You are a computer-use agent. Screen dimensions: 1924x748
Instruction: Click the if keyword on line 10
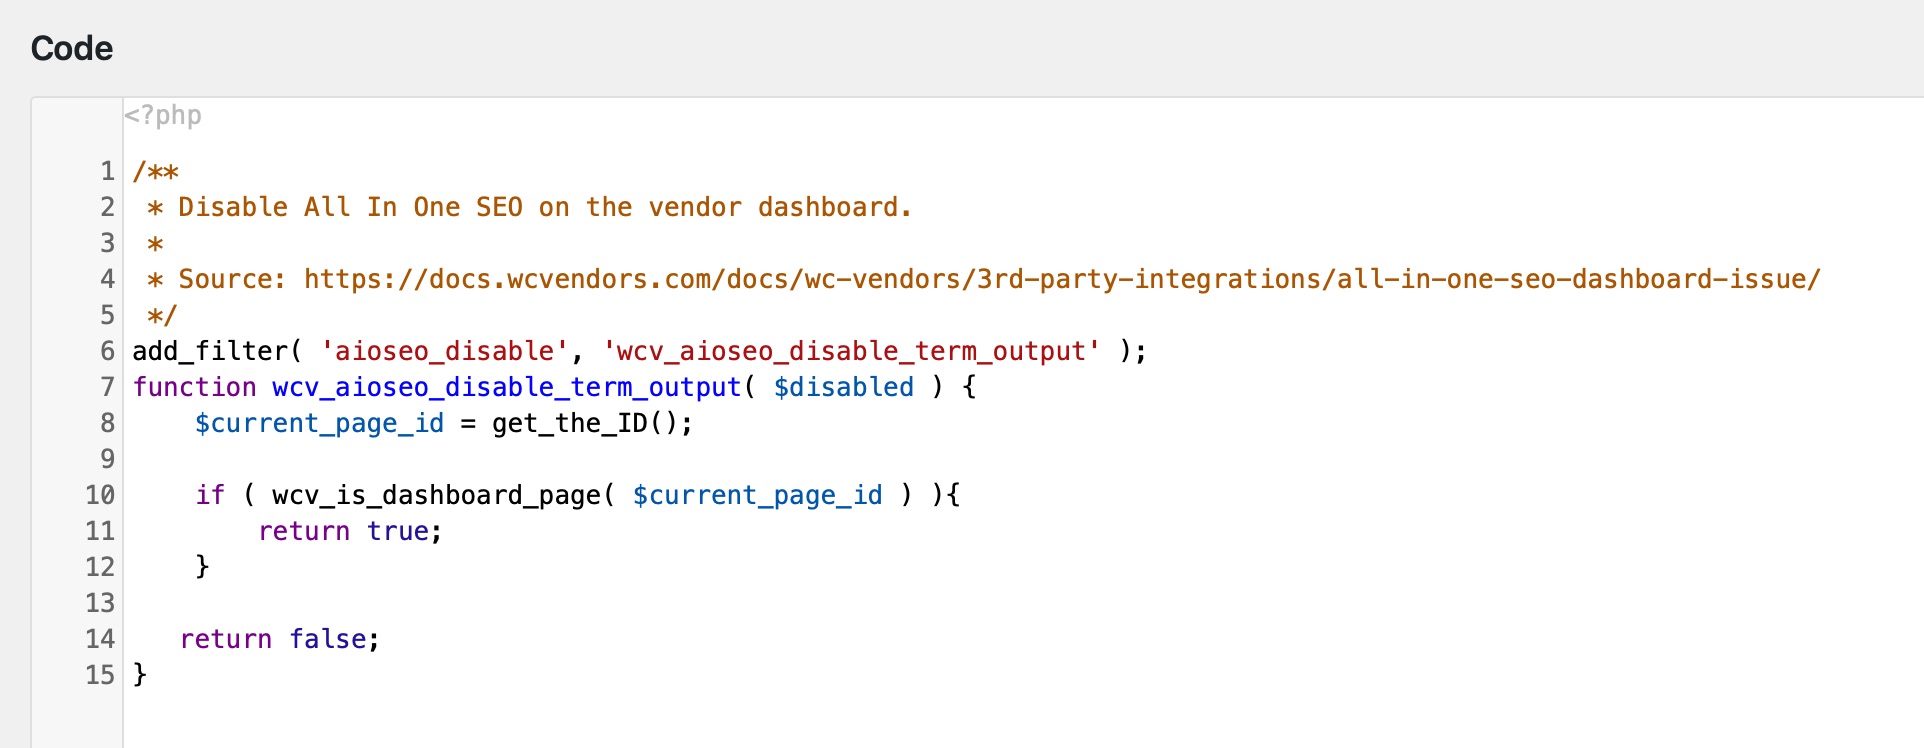[210, 495]
